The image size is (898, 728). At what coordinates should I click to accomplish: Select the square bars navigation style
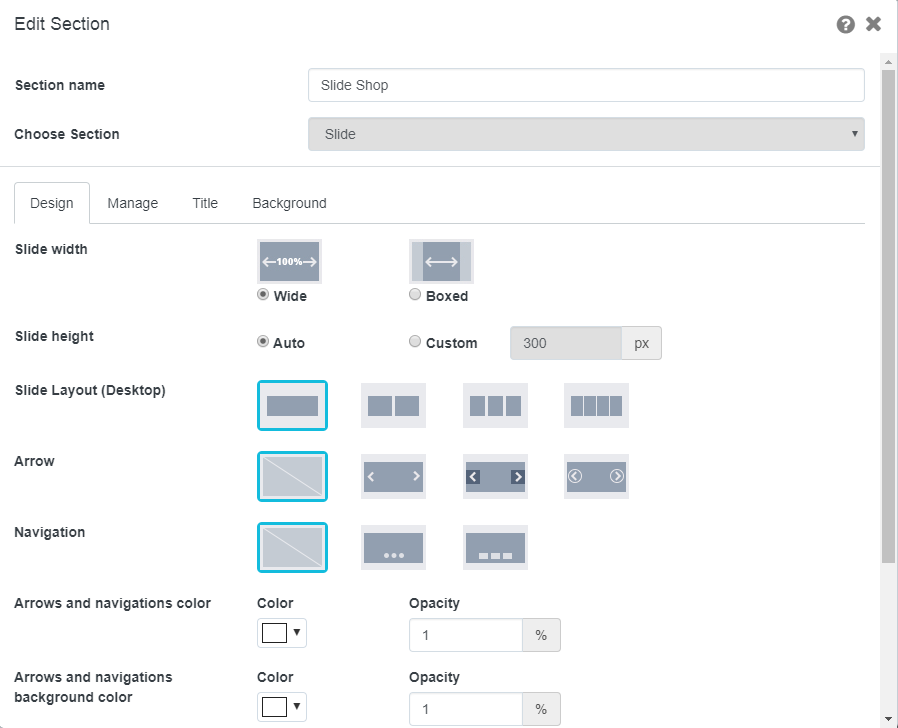495,547
